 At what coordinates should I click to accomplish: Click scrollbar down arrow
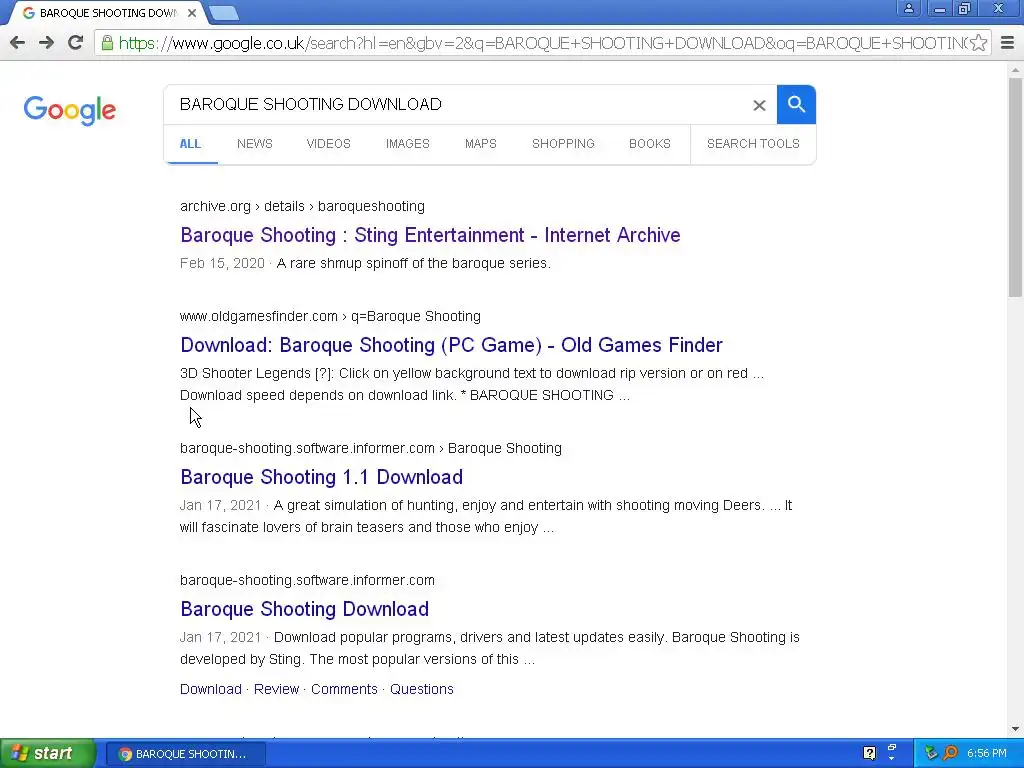tap(1015, 729)
